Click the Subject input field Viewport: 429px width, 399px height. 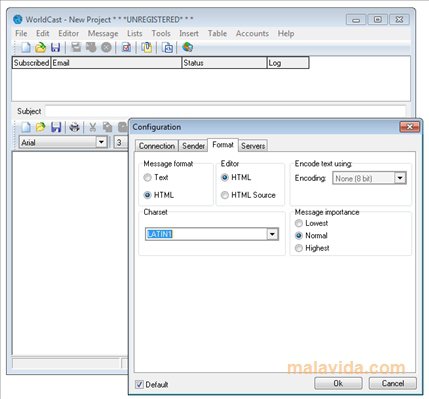[226, 111]
